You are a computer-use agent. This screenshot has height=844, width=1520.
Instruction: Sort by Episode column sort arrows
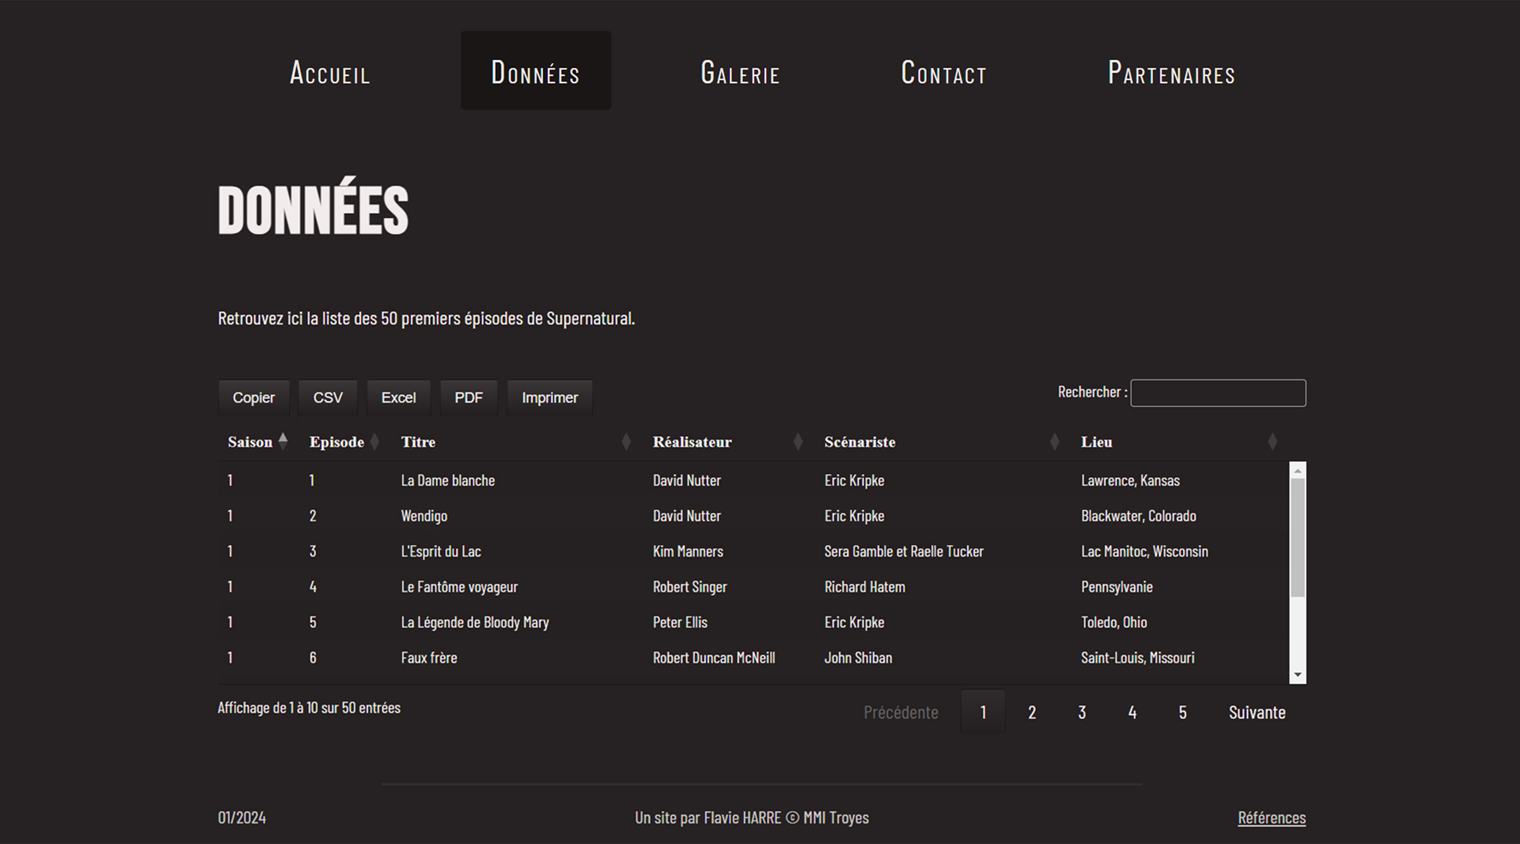(x=375, y=441)
